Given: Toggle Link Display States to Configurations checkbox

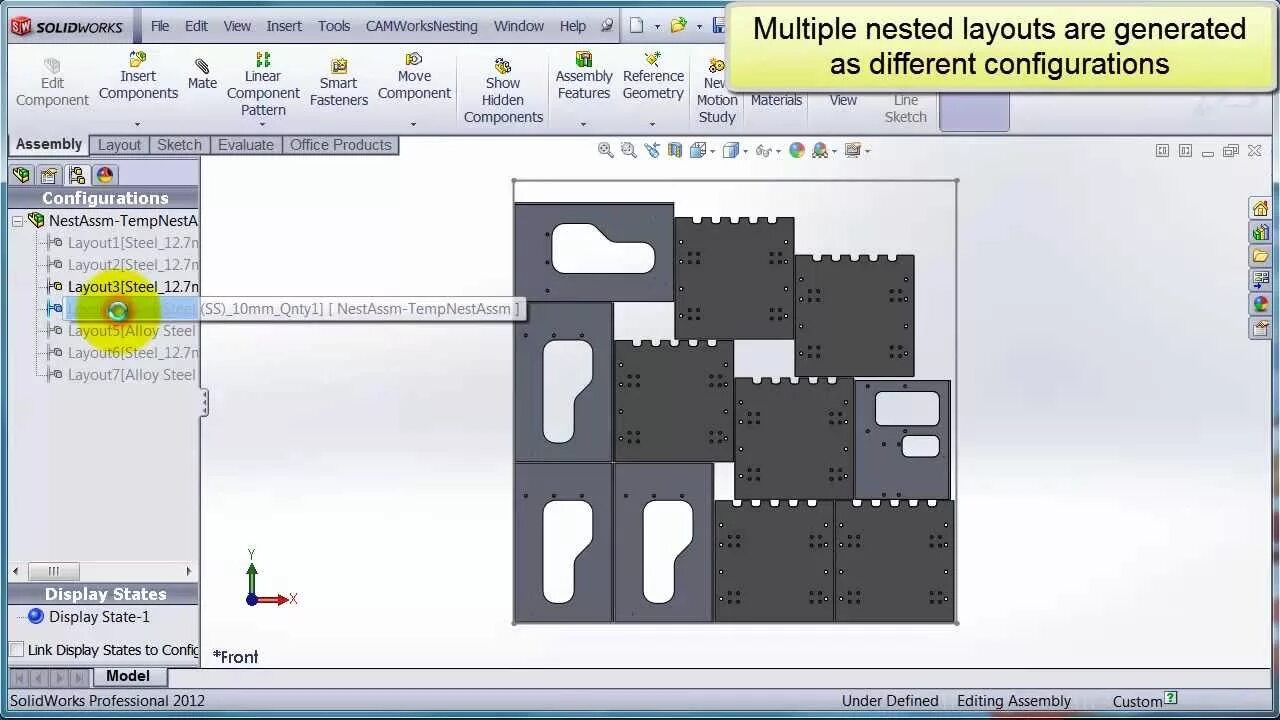Looking at the screenshot, I should (x=16, y=649).
